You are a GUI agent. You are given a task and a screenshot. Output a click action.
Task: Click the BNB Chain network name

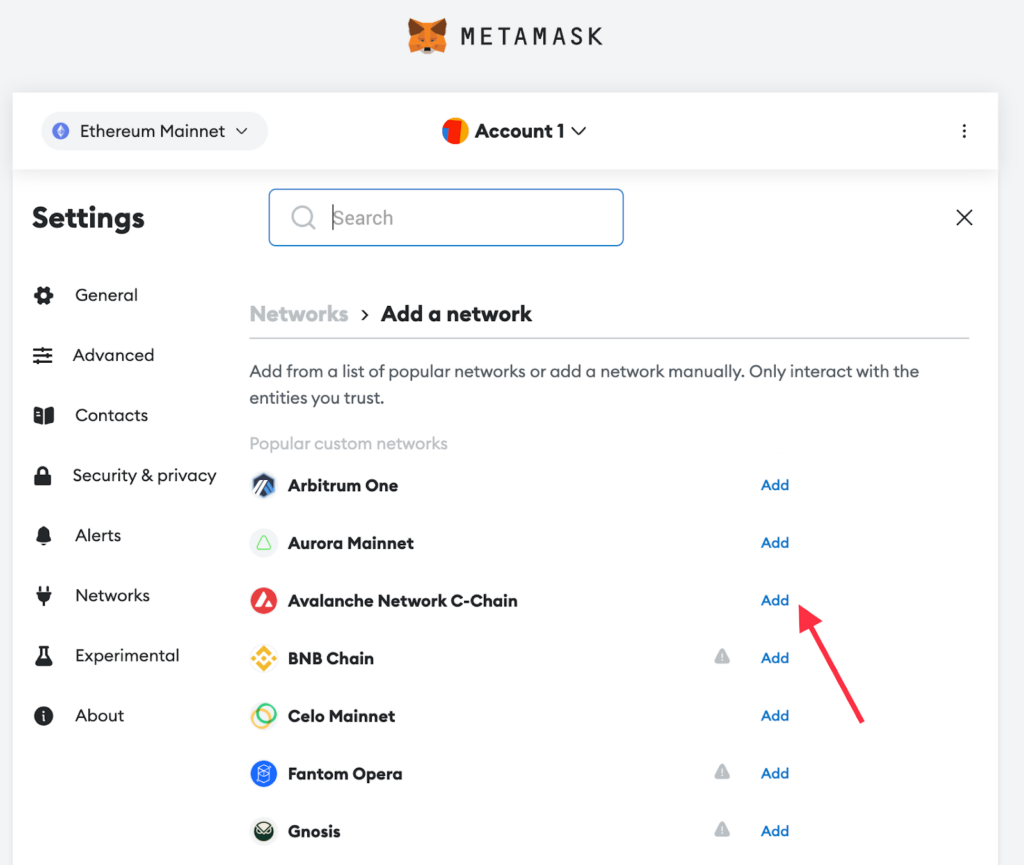tap(331, 658)
